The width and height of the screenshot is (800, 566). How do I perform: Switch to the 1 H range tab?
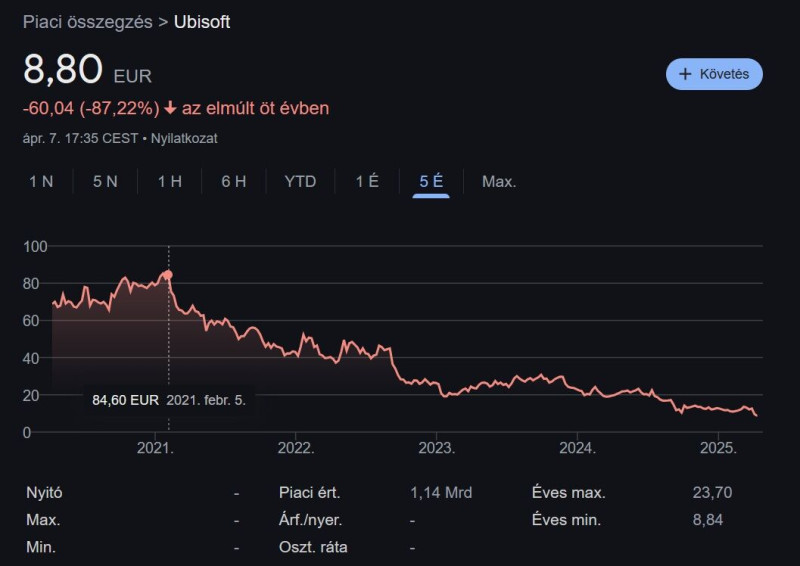pyautogui.click(x=170, y=181)
